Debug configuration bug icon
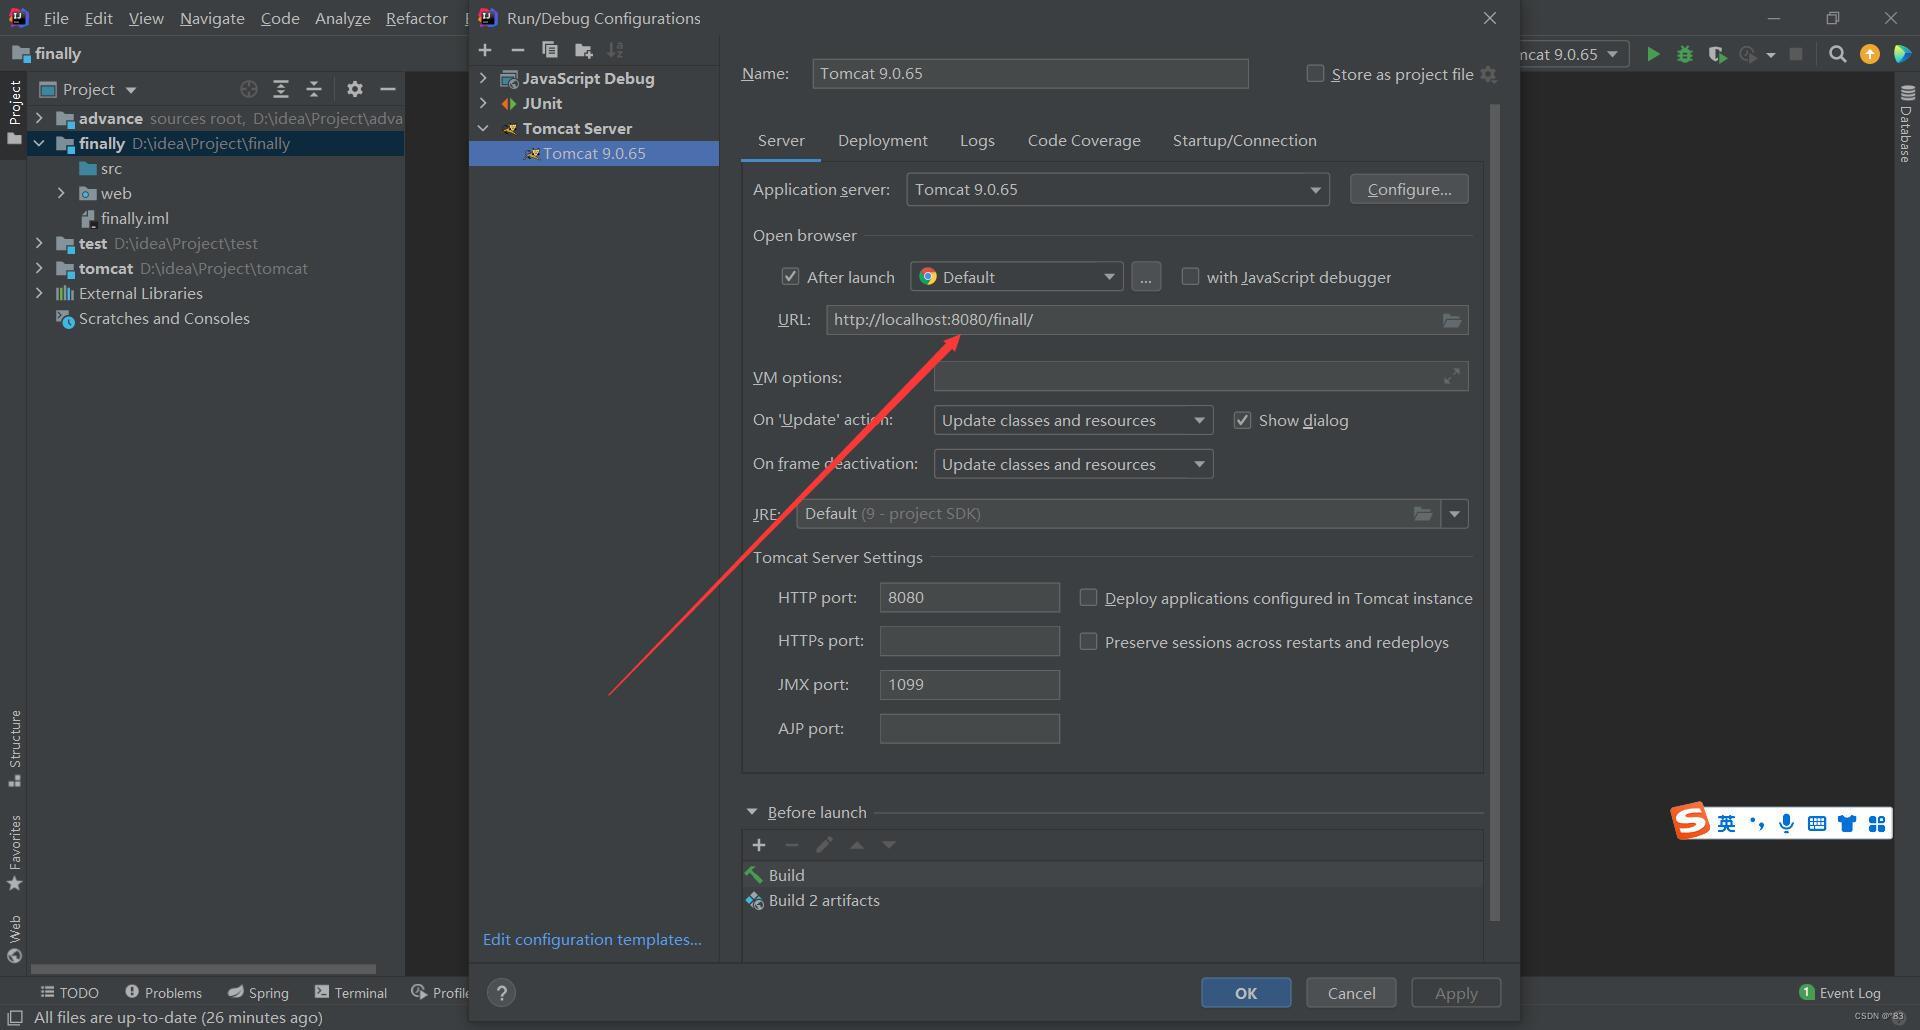This screenshot has width=1920, height=1030. pyautogui.click(x=1685, y=54)
